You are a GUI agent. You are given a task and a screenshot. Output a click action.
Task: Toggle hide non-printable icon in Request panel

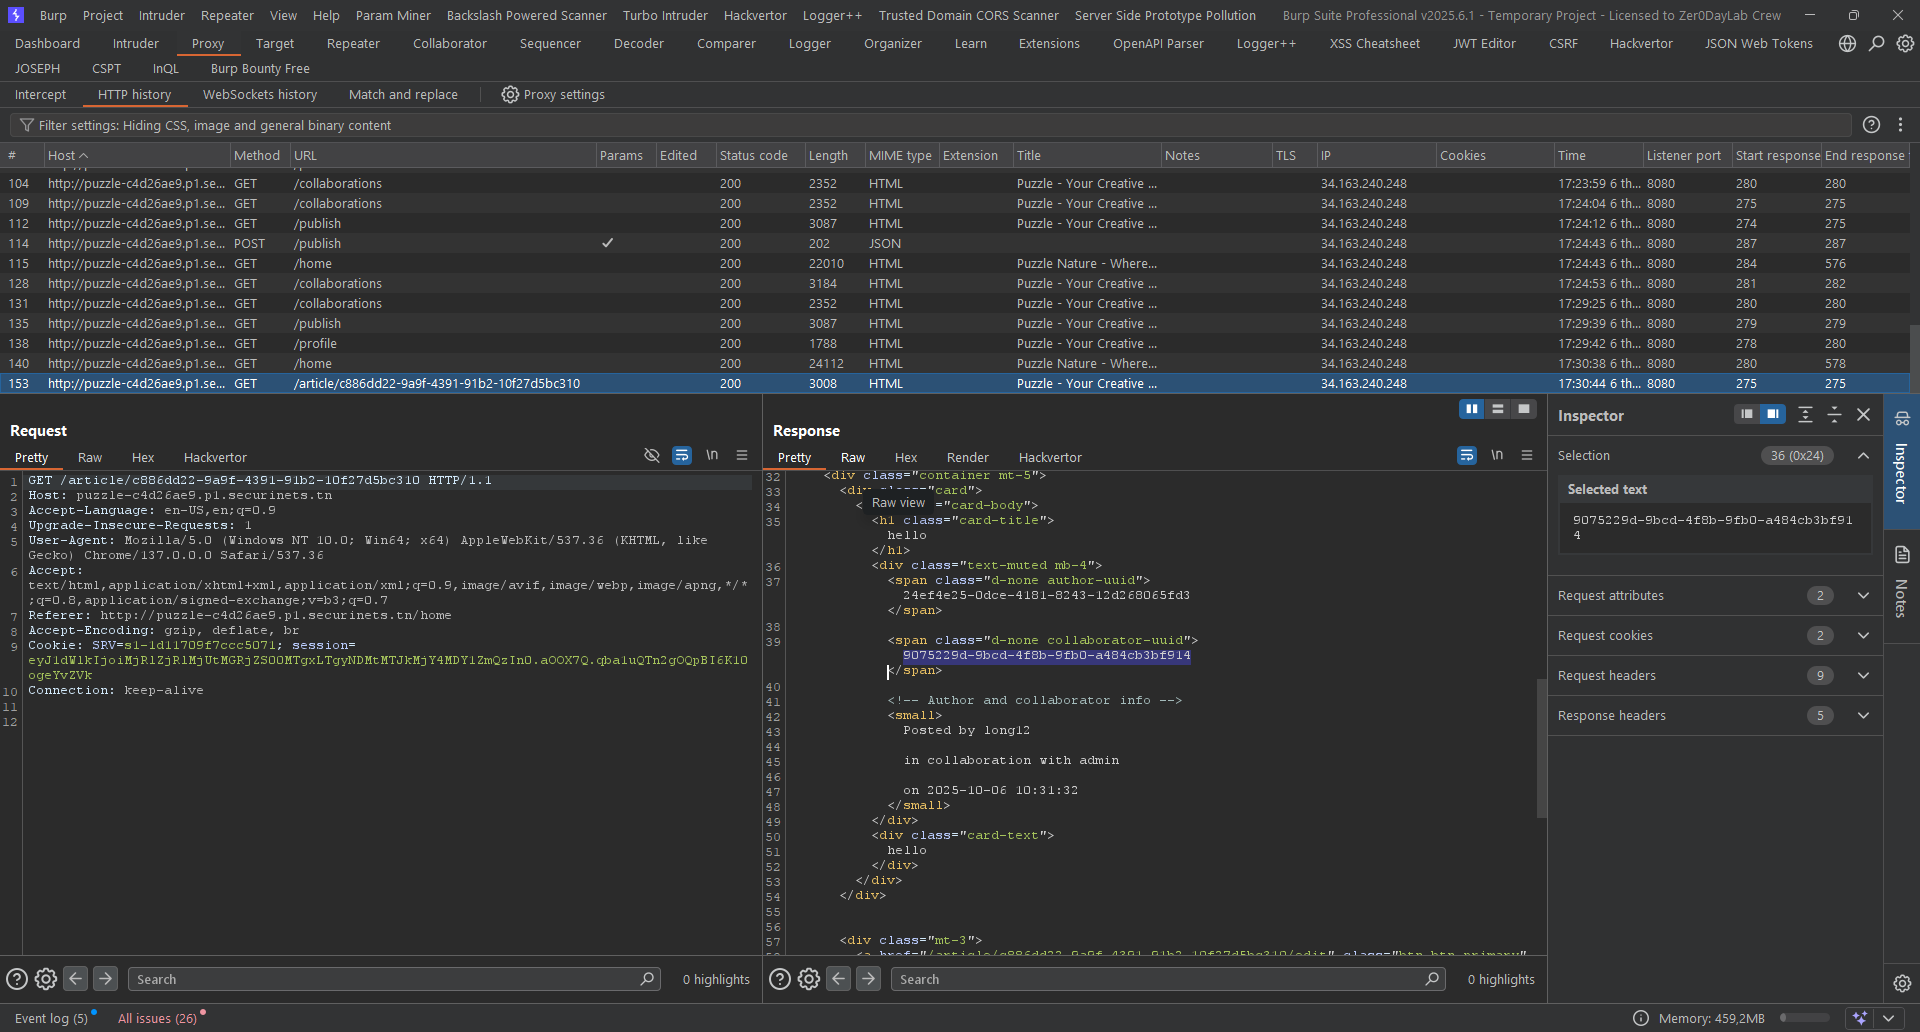[652, 456]
